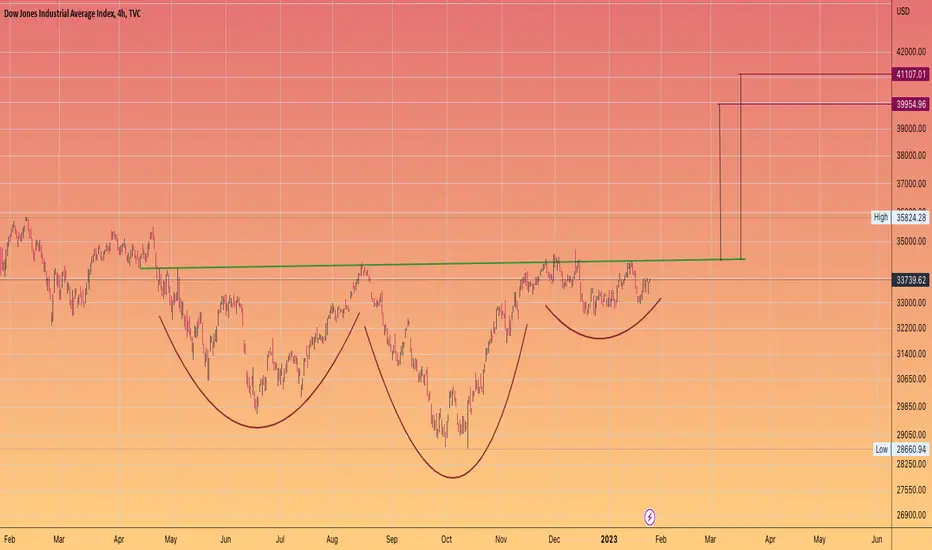Select the 39954.96 price target label
Viewport: 932px width, 550px height.
tap(911, 104)
